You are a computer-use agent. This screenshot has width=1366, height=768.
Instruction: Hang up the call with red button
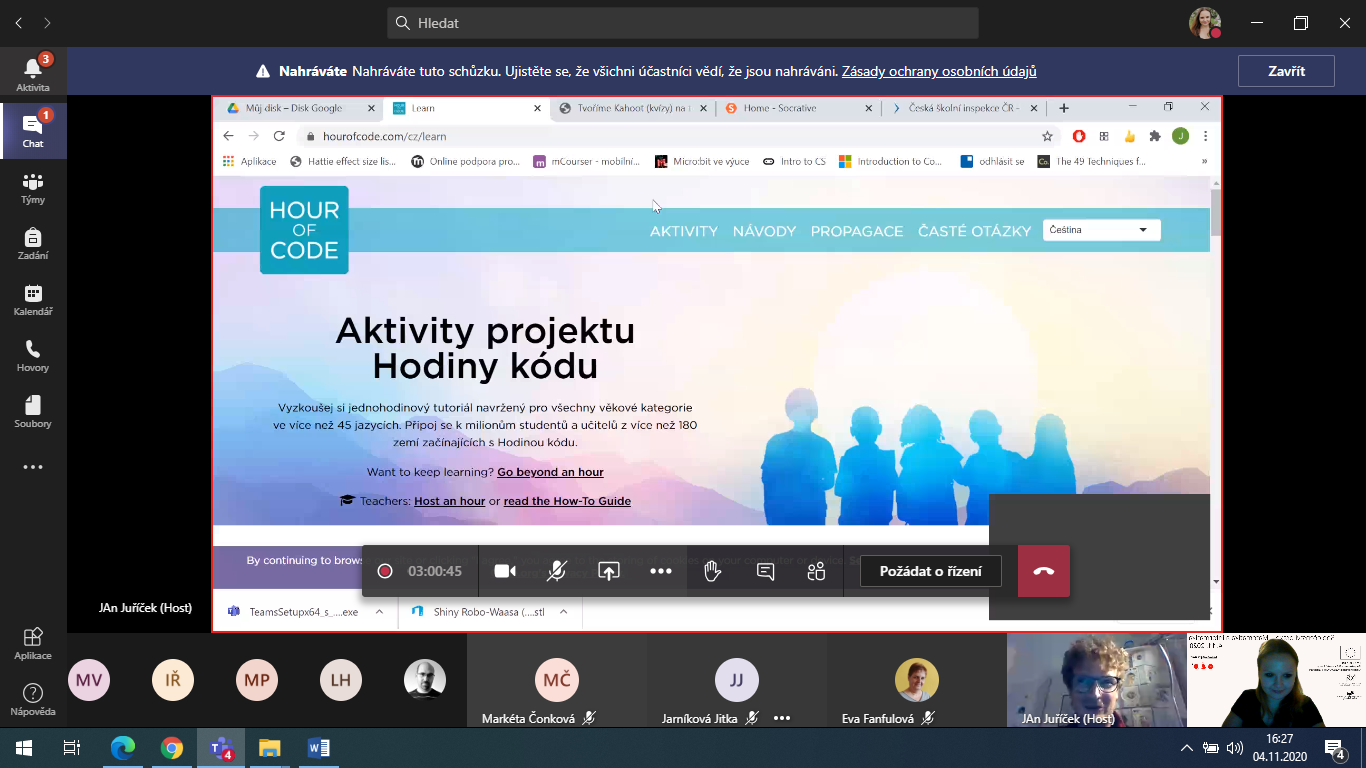click(x=1043, y=571)
